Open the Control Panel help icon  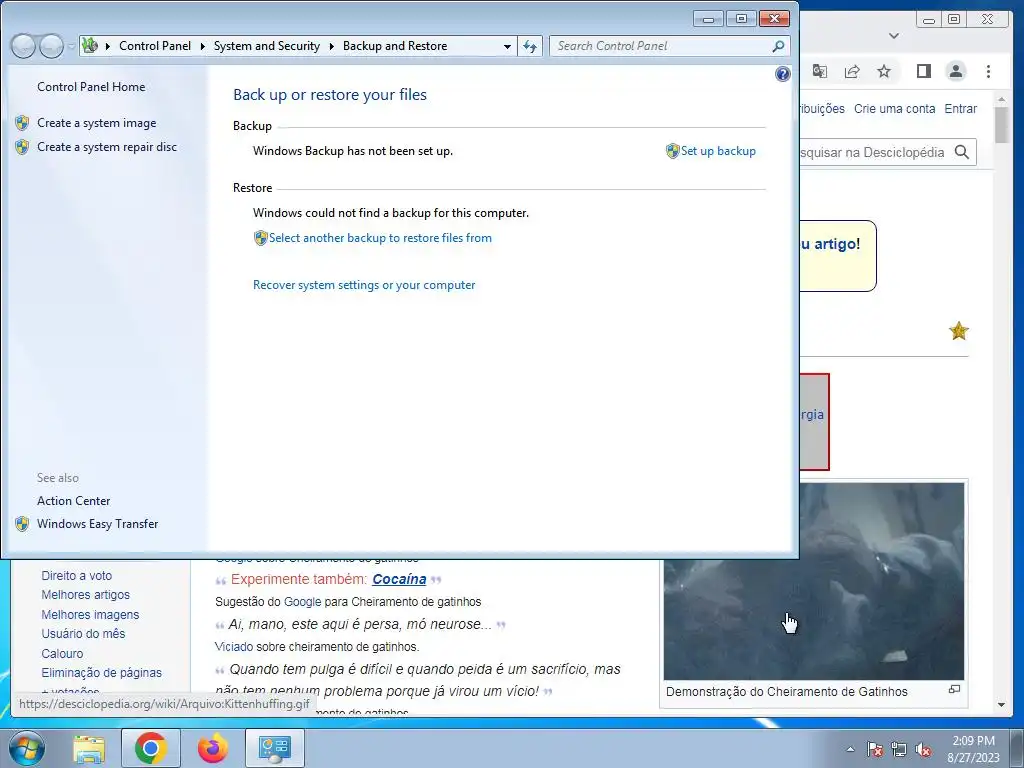tap(782, 74)
